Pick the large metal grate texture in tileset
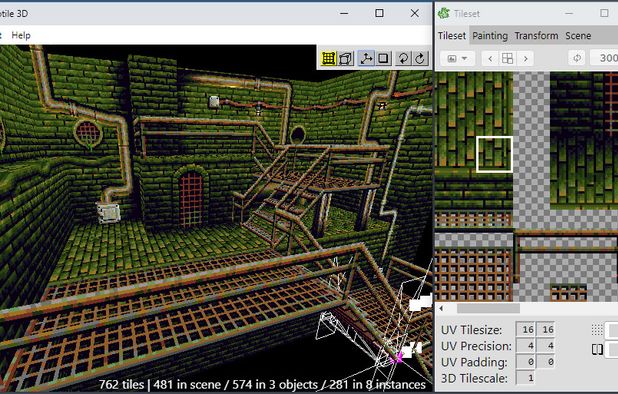 point(473,275)
